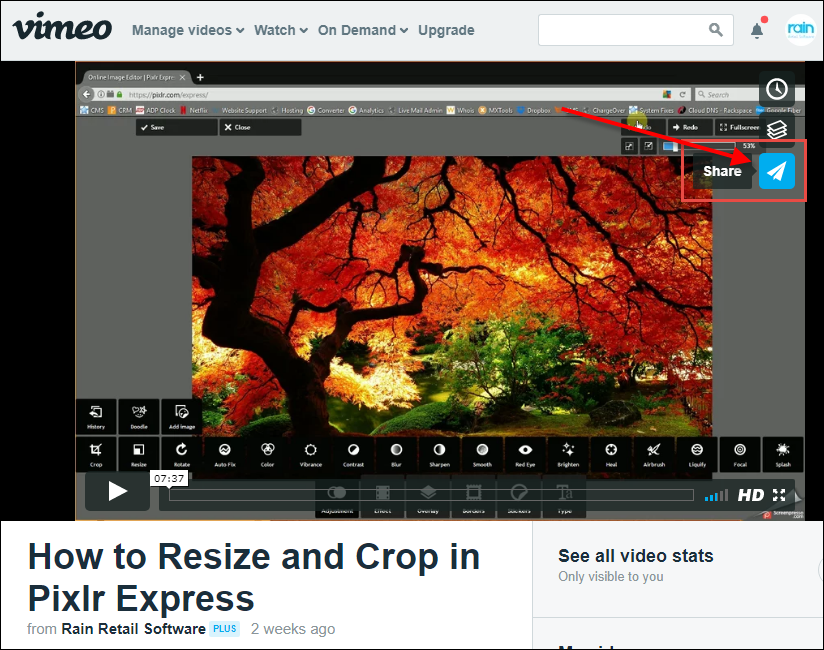Image resolution: width=824 pixels, height=650 pixels.
Task: Click the magnifier search icon
Action: pyautogui.click(x=715, y=29)
